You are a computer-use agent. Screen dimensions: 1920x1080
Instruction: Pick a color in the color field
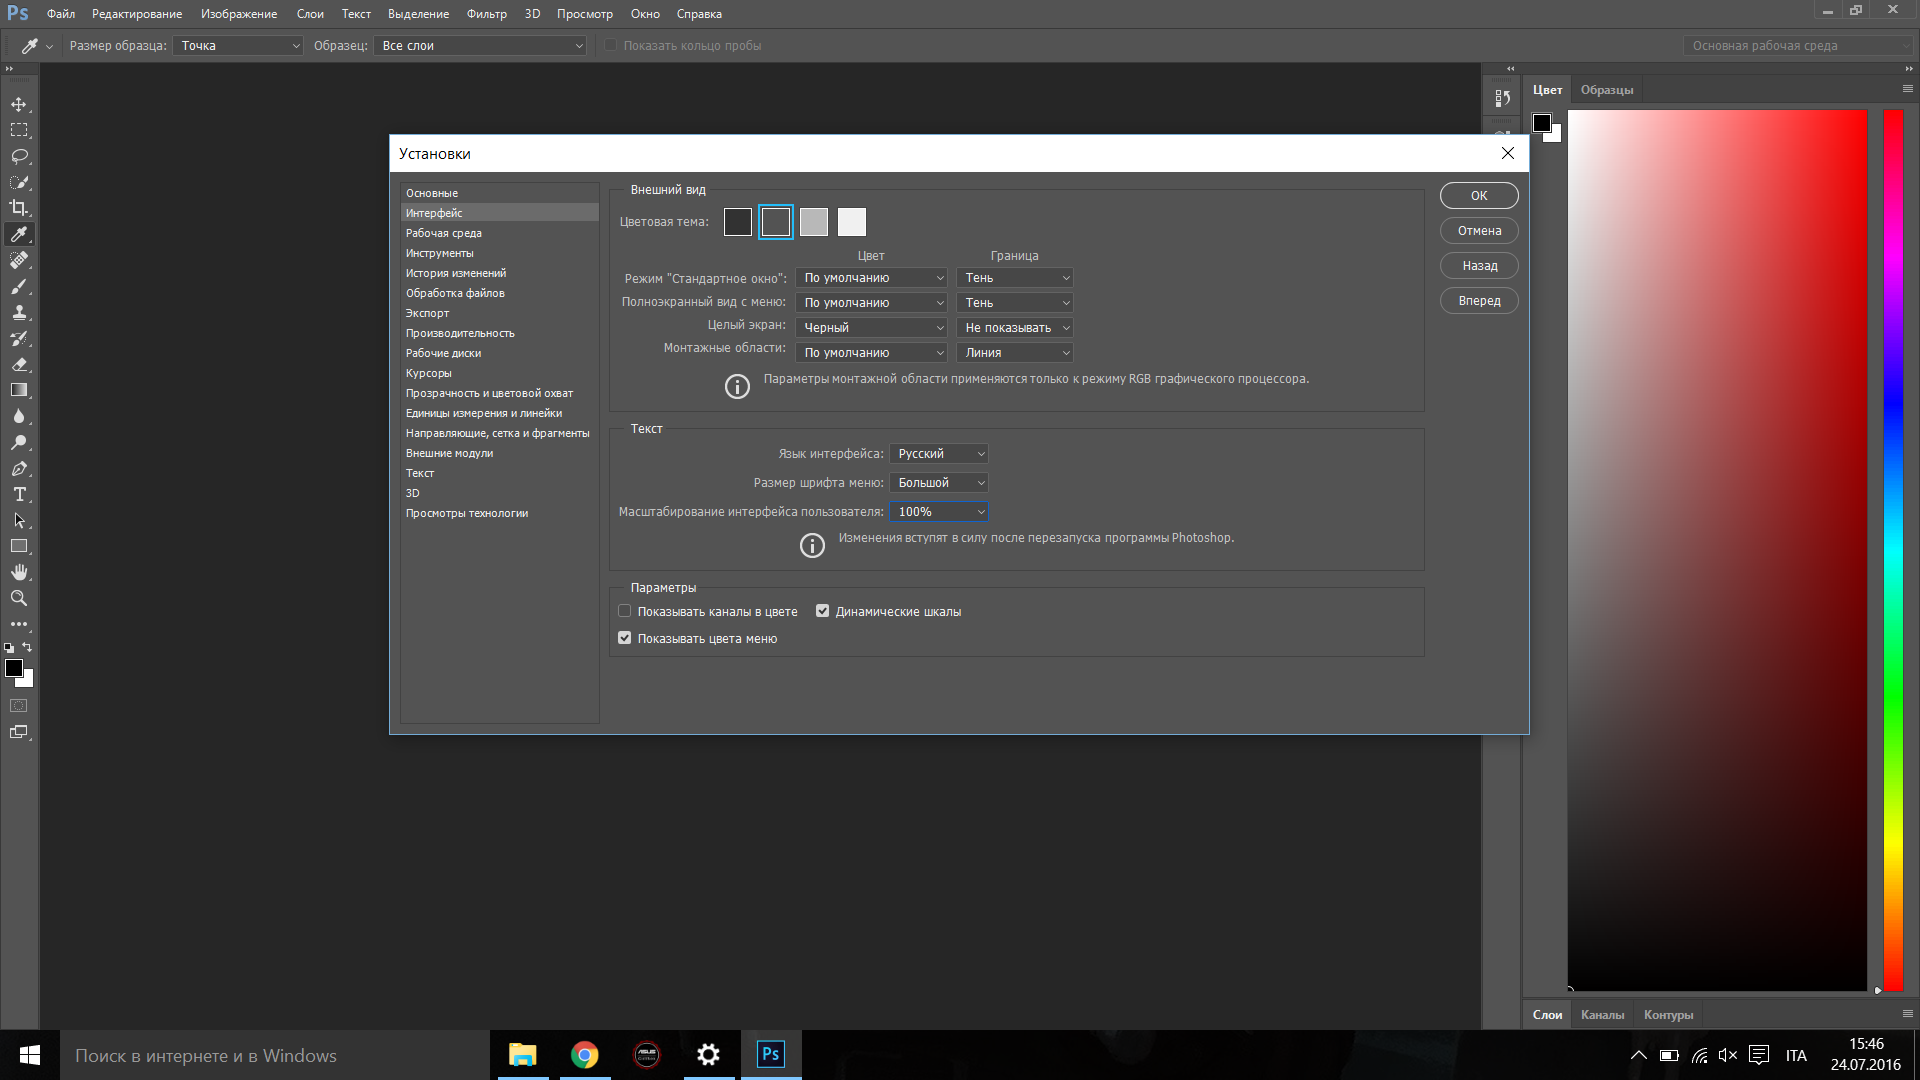pos(1717,550)
